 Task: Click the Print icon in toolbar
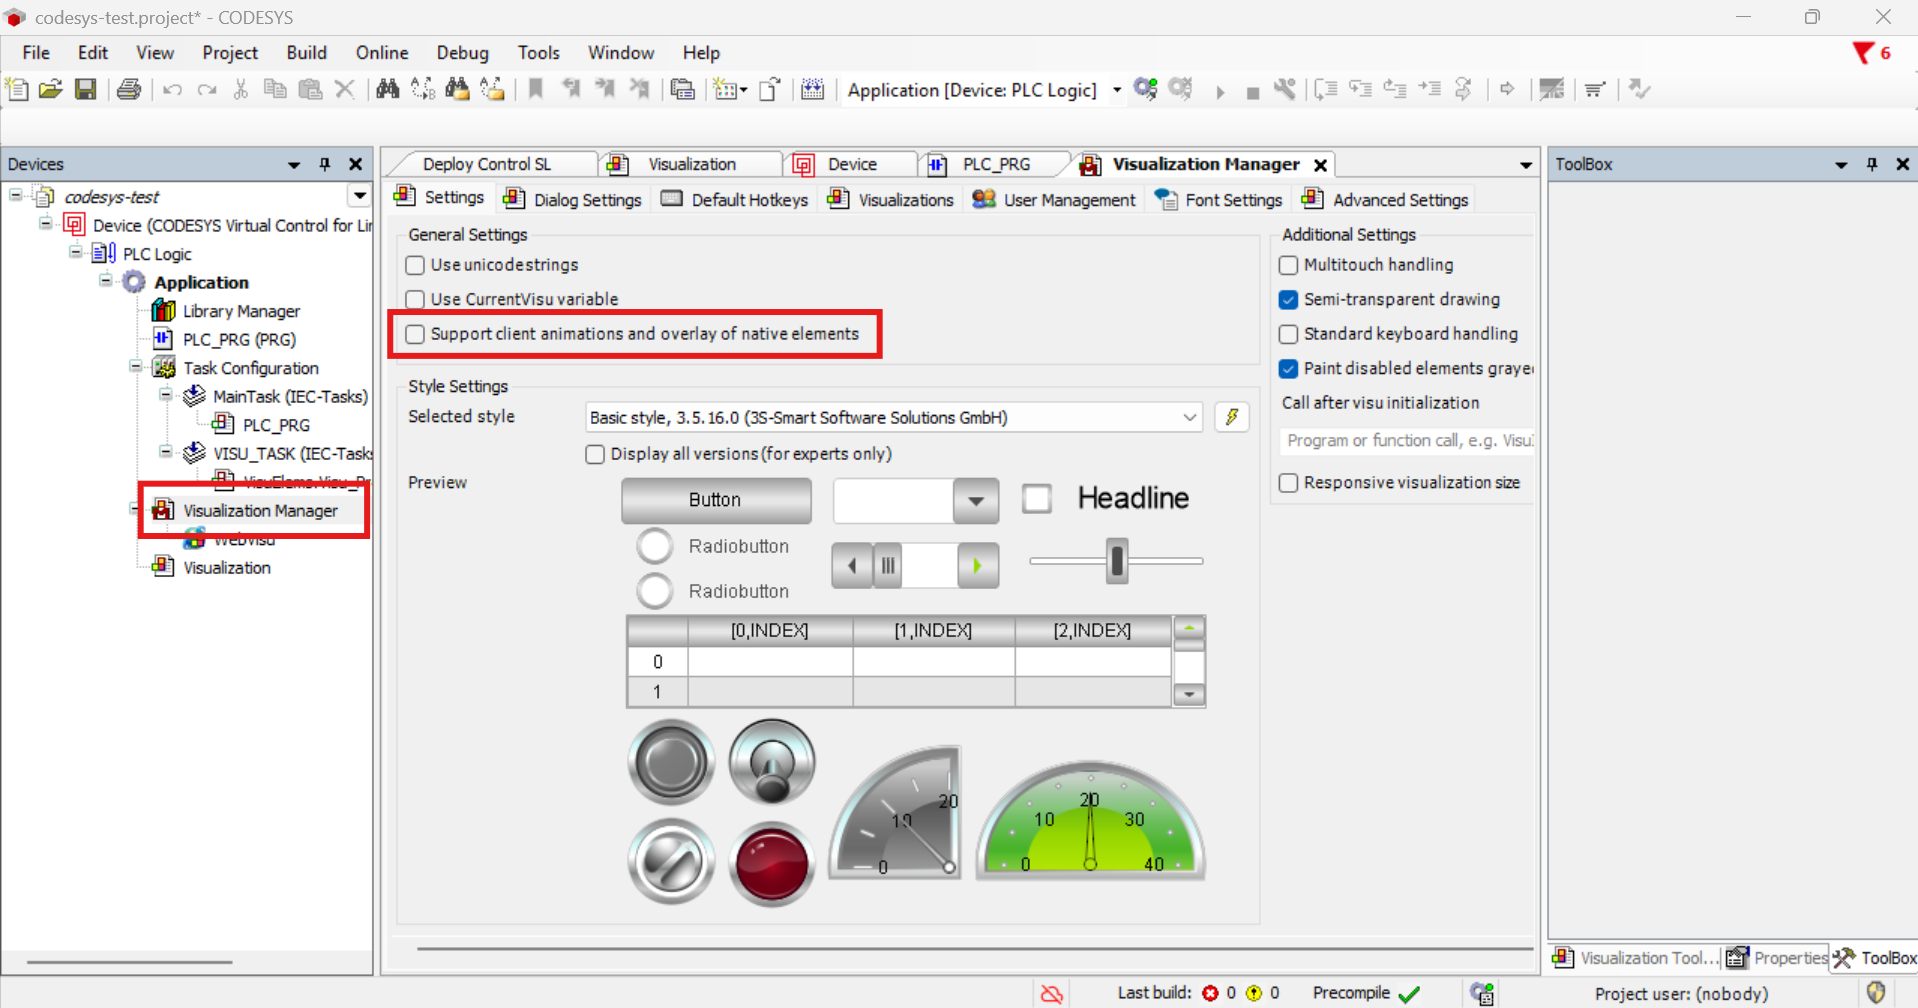pyautogui.click(x=129, y=90)
